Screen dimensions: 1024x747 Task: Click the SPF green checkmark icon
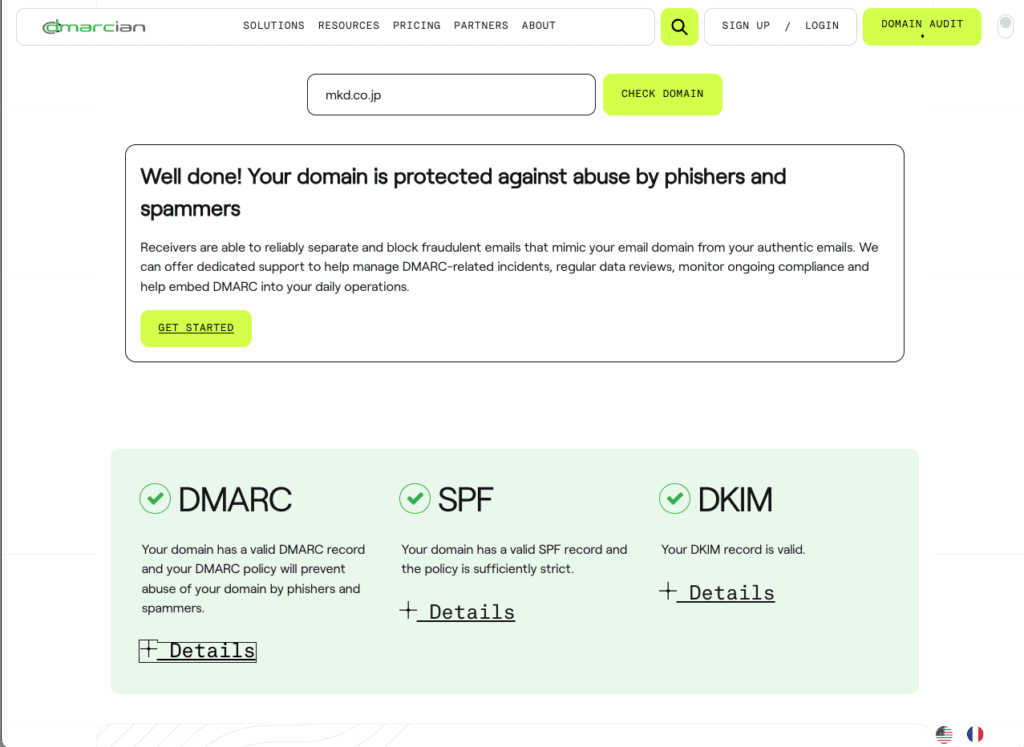coord(415,498)
